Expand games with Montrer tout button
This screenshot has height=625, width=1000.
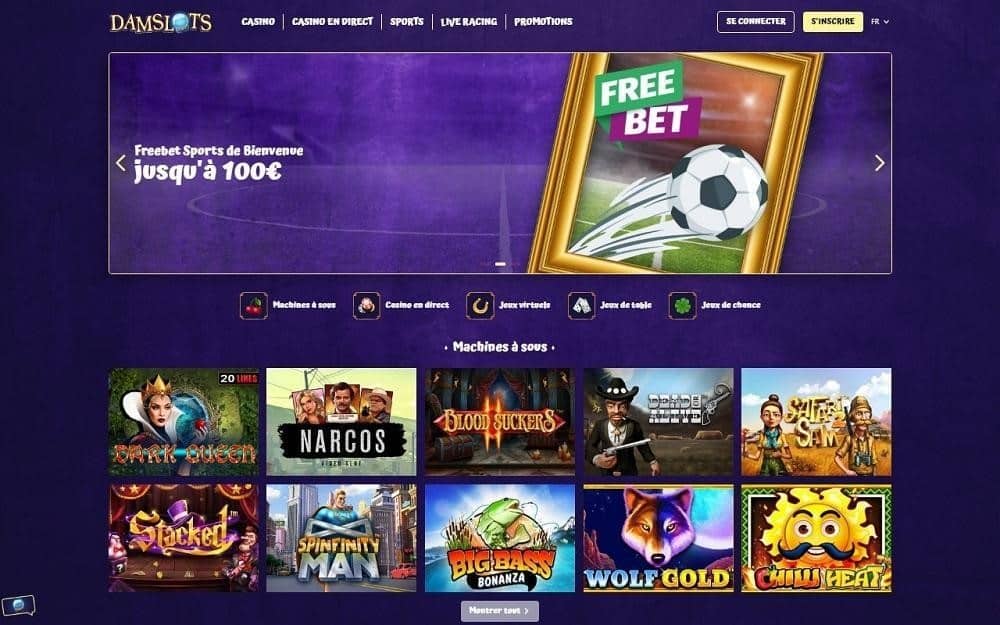tap(500, 610)
